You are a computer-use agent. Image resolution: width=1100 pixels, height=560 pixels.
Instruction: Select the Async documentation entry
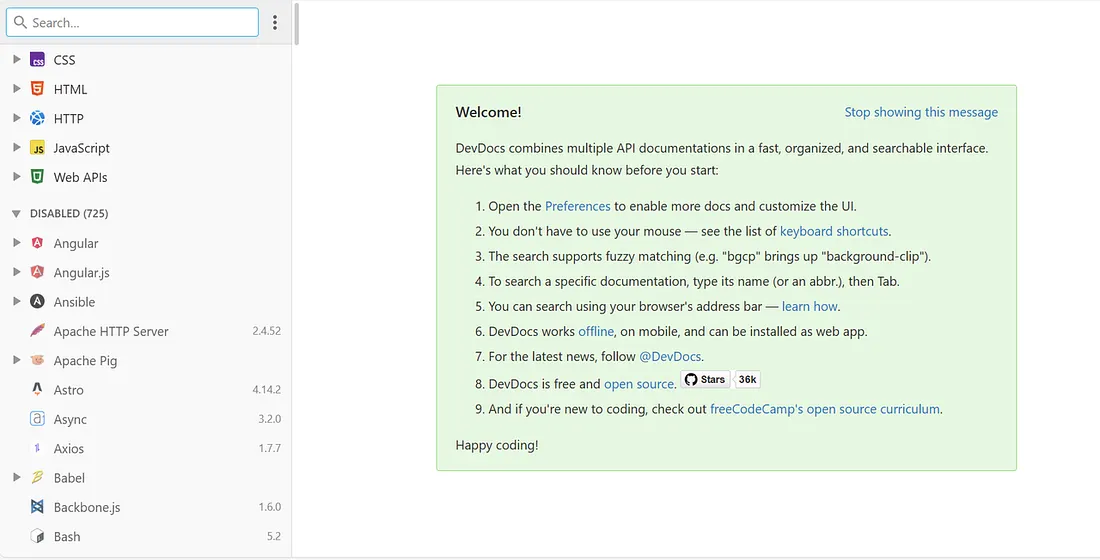tap(146, 419)
